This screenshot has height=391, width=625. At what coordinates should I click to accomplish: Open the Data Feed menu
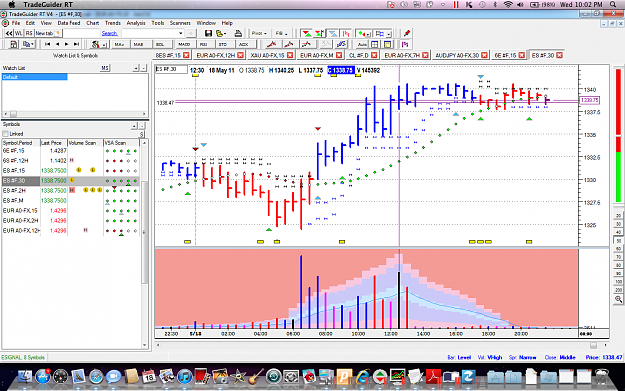click(69, 23)
